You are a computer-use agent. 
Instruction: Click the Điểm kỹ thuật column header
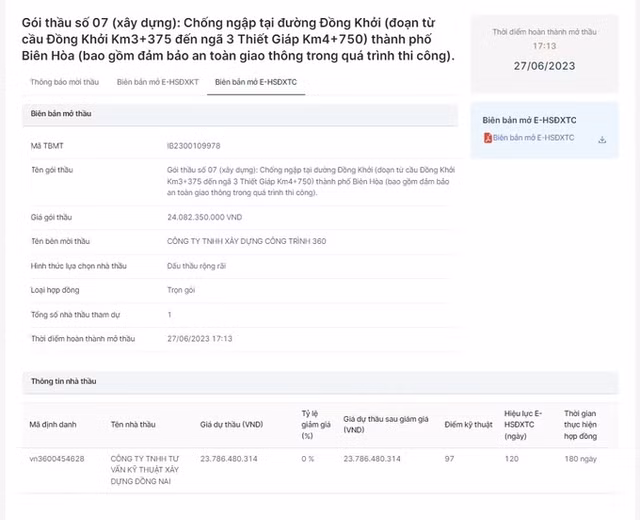[468, 424]
